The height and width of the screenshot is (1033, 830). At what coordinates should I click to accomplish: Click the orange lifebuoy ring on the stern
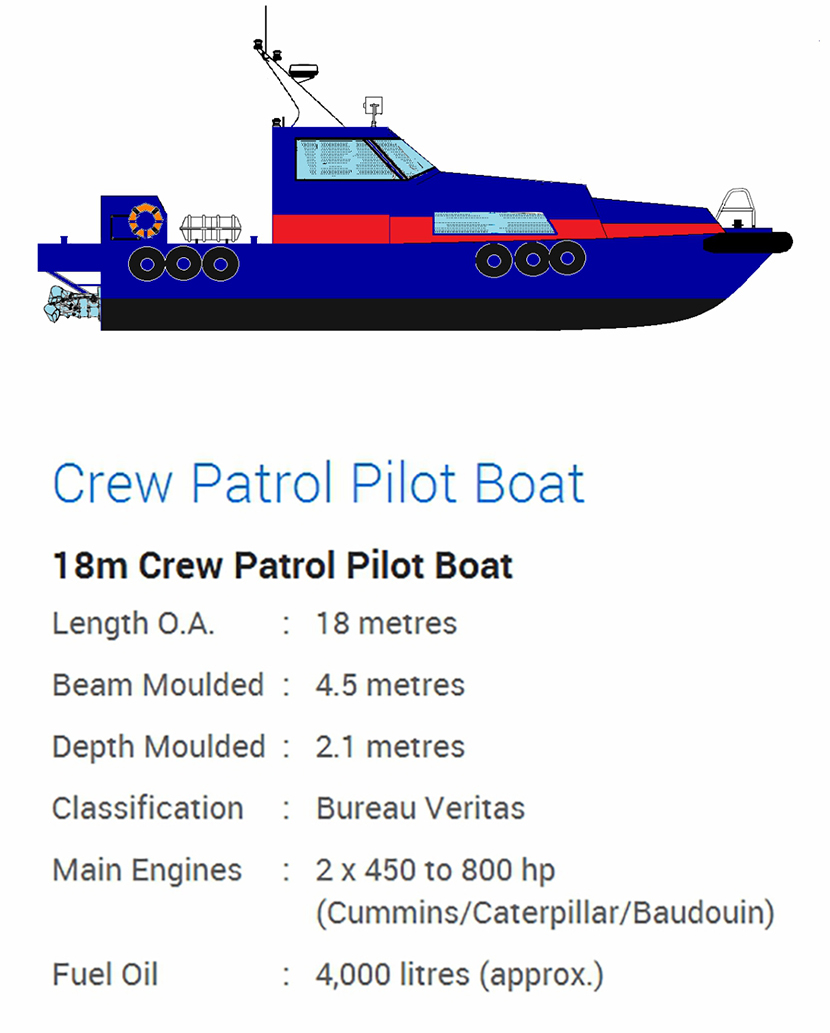click(145, 221)
